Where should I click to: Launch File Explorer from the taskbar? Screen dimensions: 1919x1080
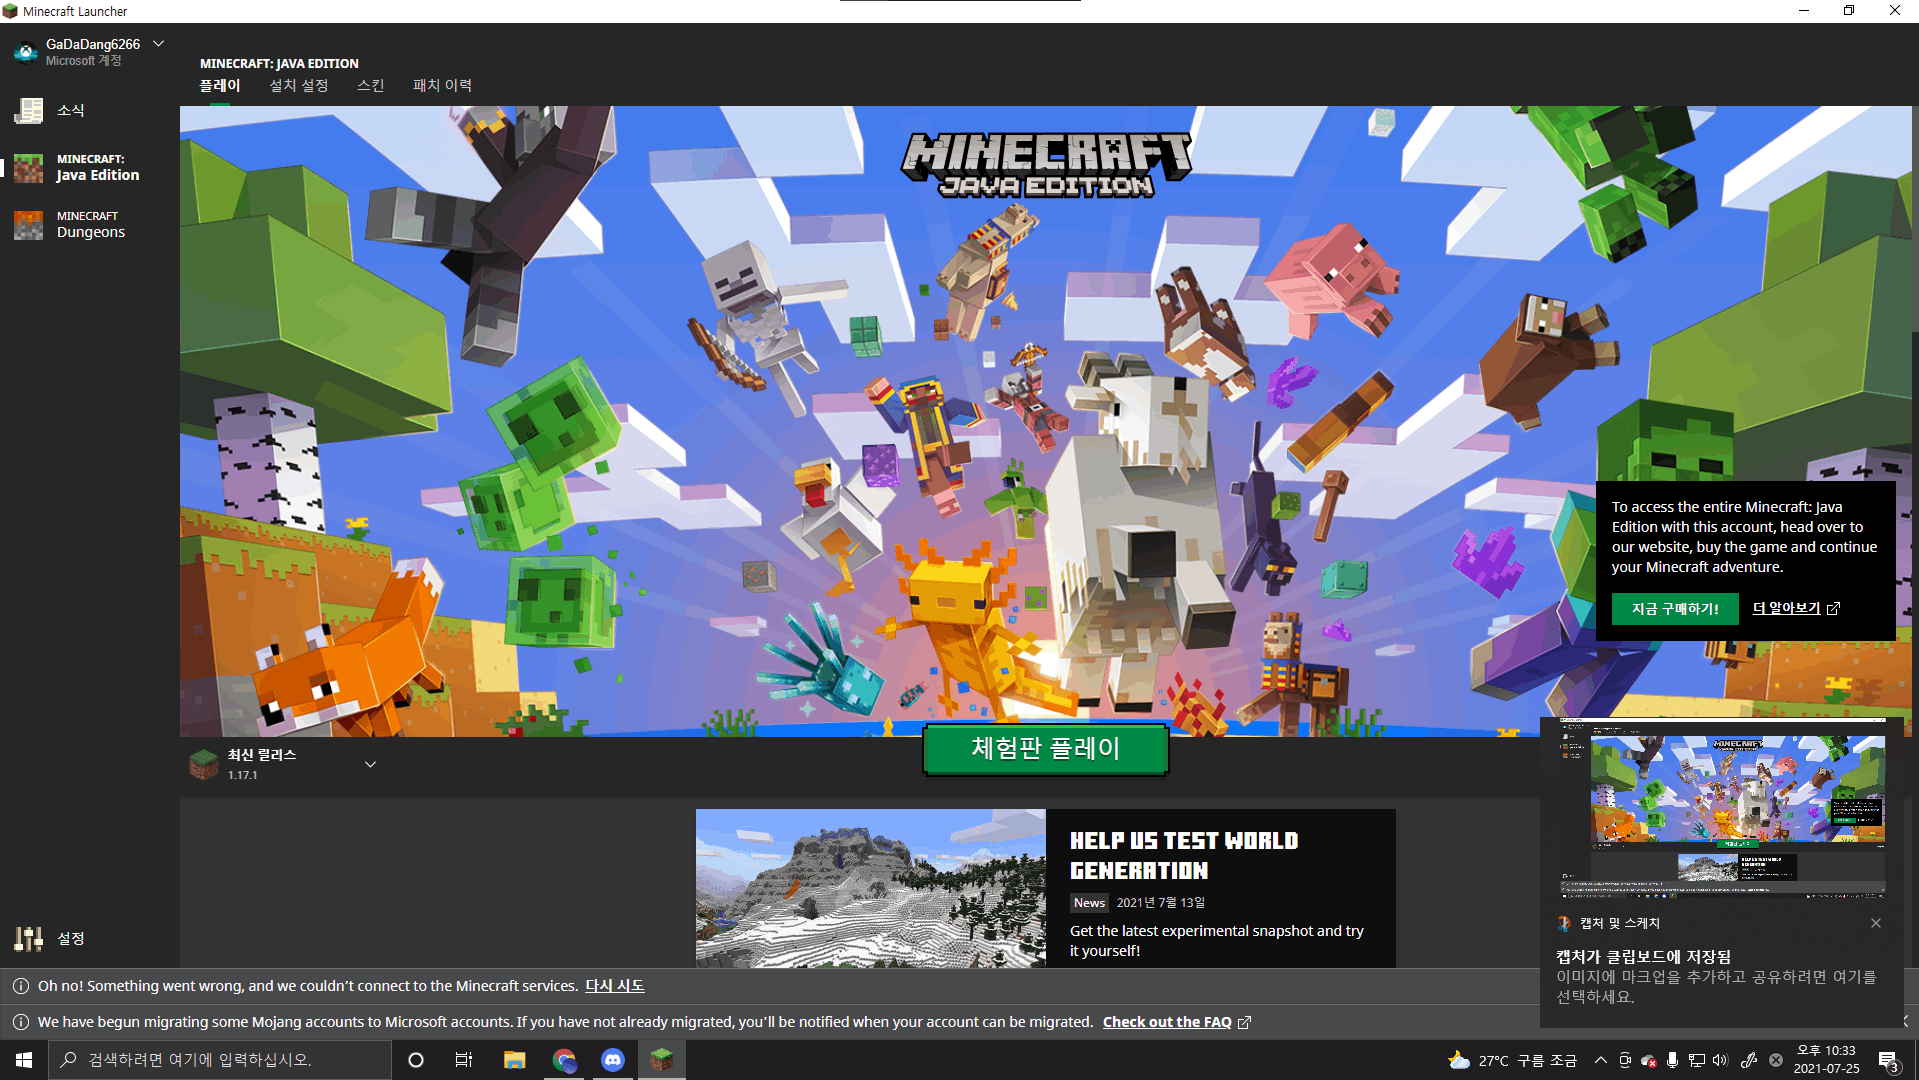(x=515, y=1060)
